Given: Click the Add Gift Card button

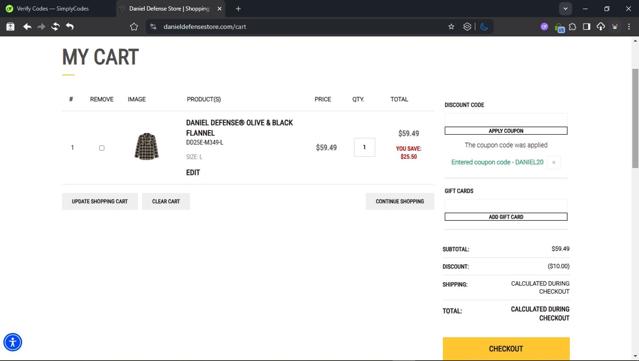Looking at the screenshot, I should pos(506,217).
